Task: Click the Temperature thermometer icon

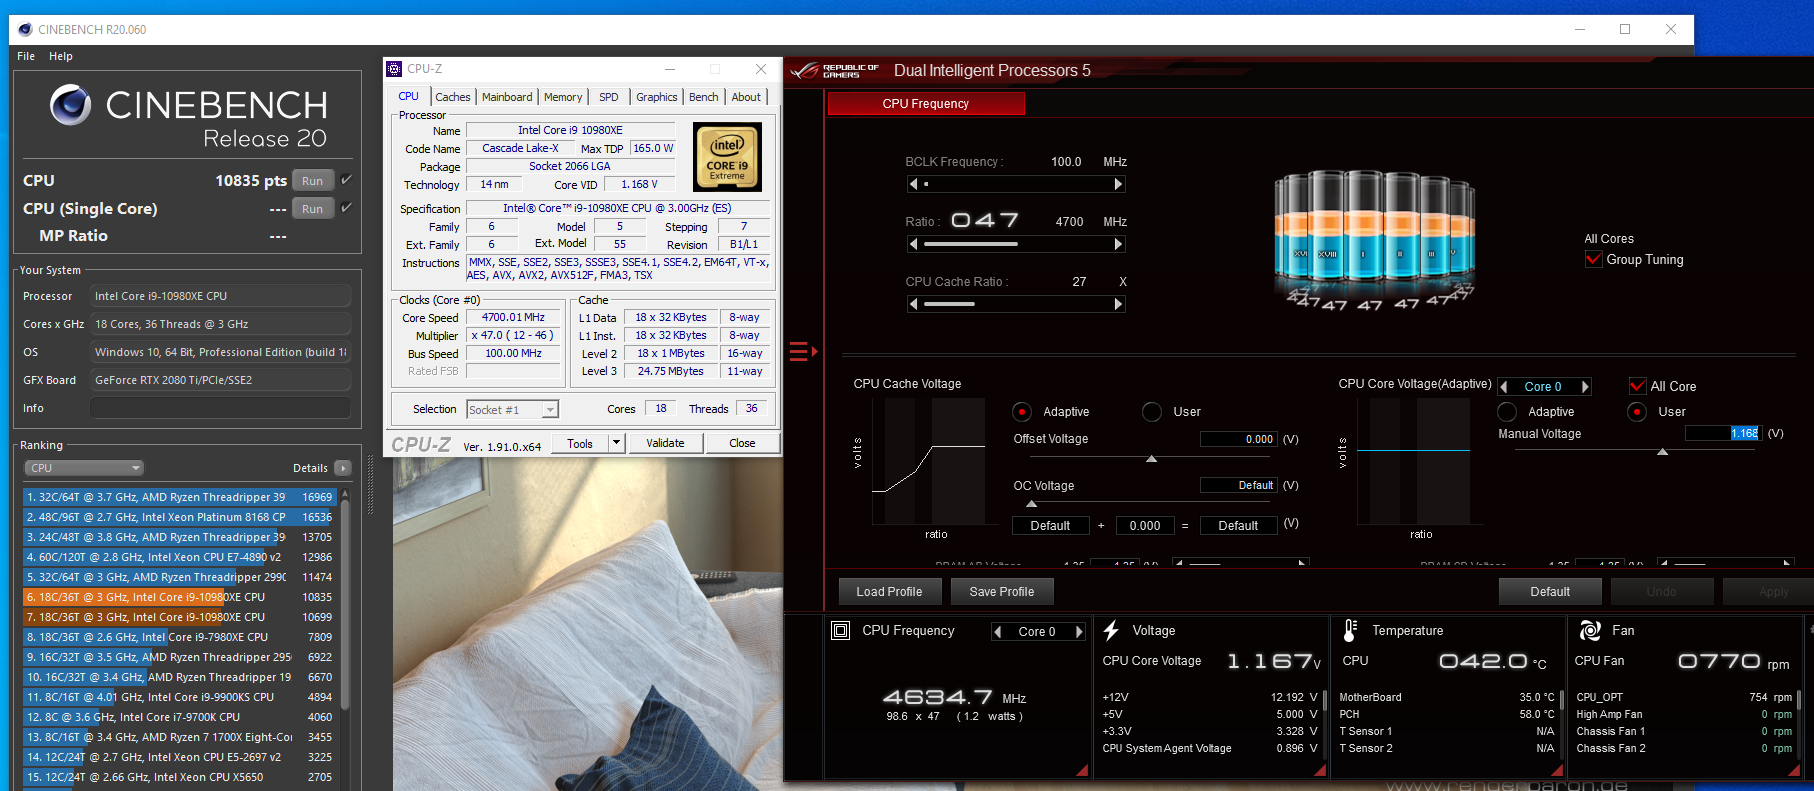Action: click(x=1350, y=630)
